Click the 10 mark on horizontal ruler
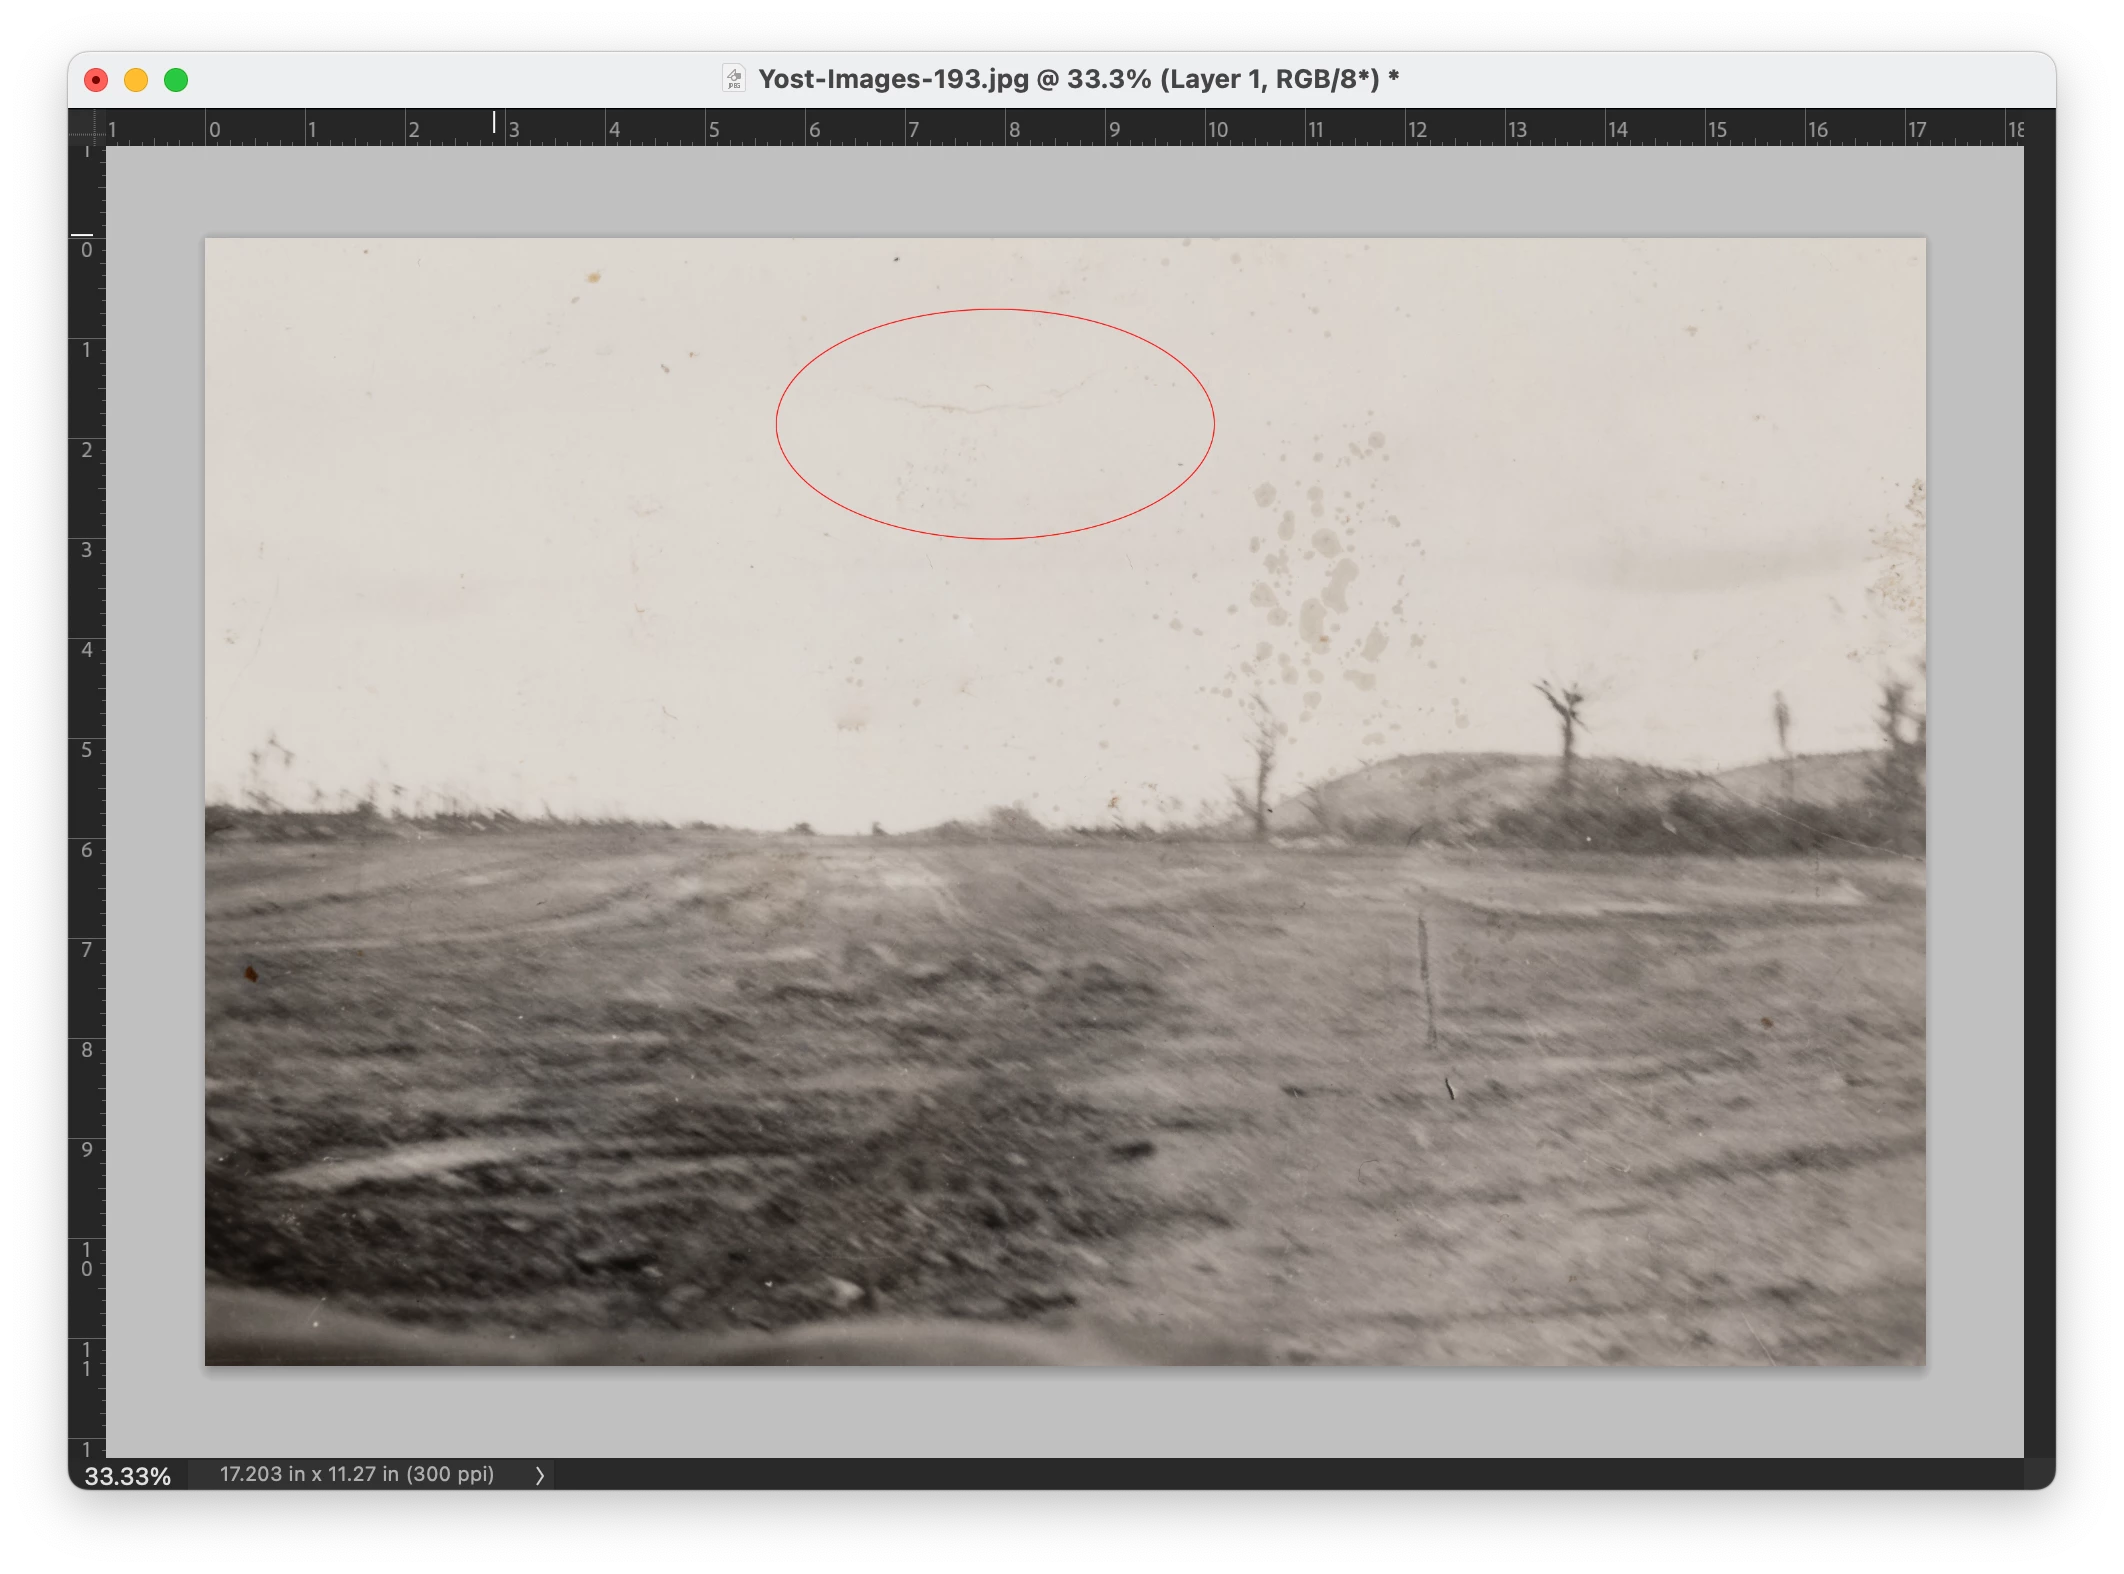This screenshot has height=1574, width=2124. (1217, 130)
